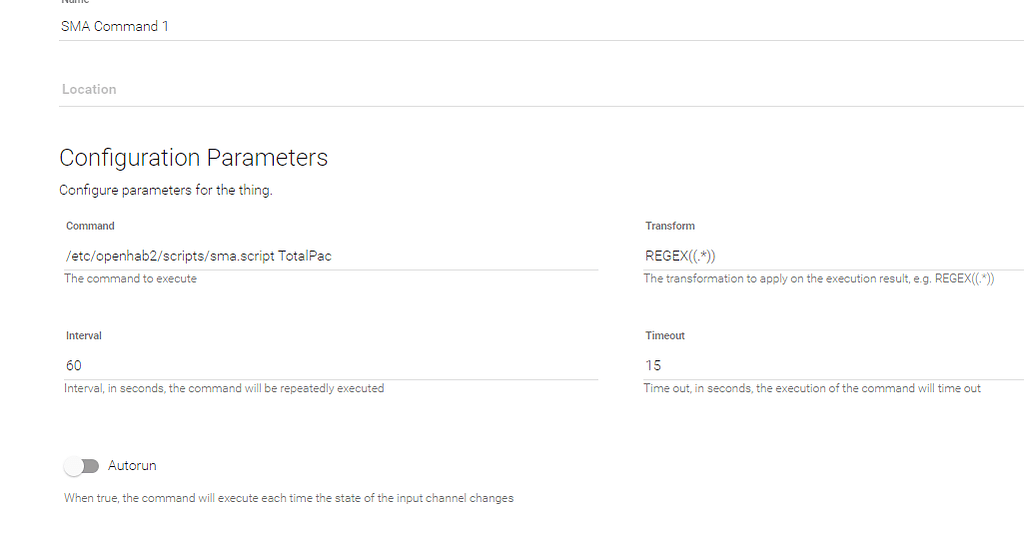Screen dimensions: 1024x541
Task: Select the Transform field containing REGEX((.*))
Action: coord(832,256)
